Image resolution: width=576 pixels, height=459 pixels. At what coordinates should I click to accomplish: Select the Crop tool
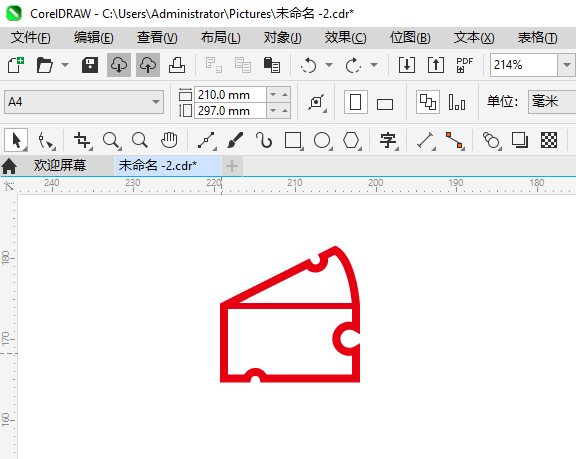(82, 140)
